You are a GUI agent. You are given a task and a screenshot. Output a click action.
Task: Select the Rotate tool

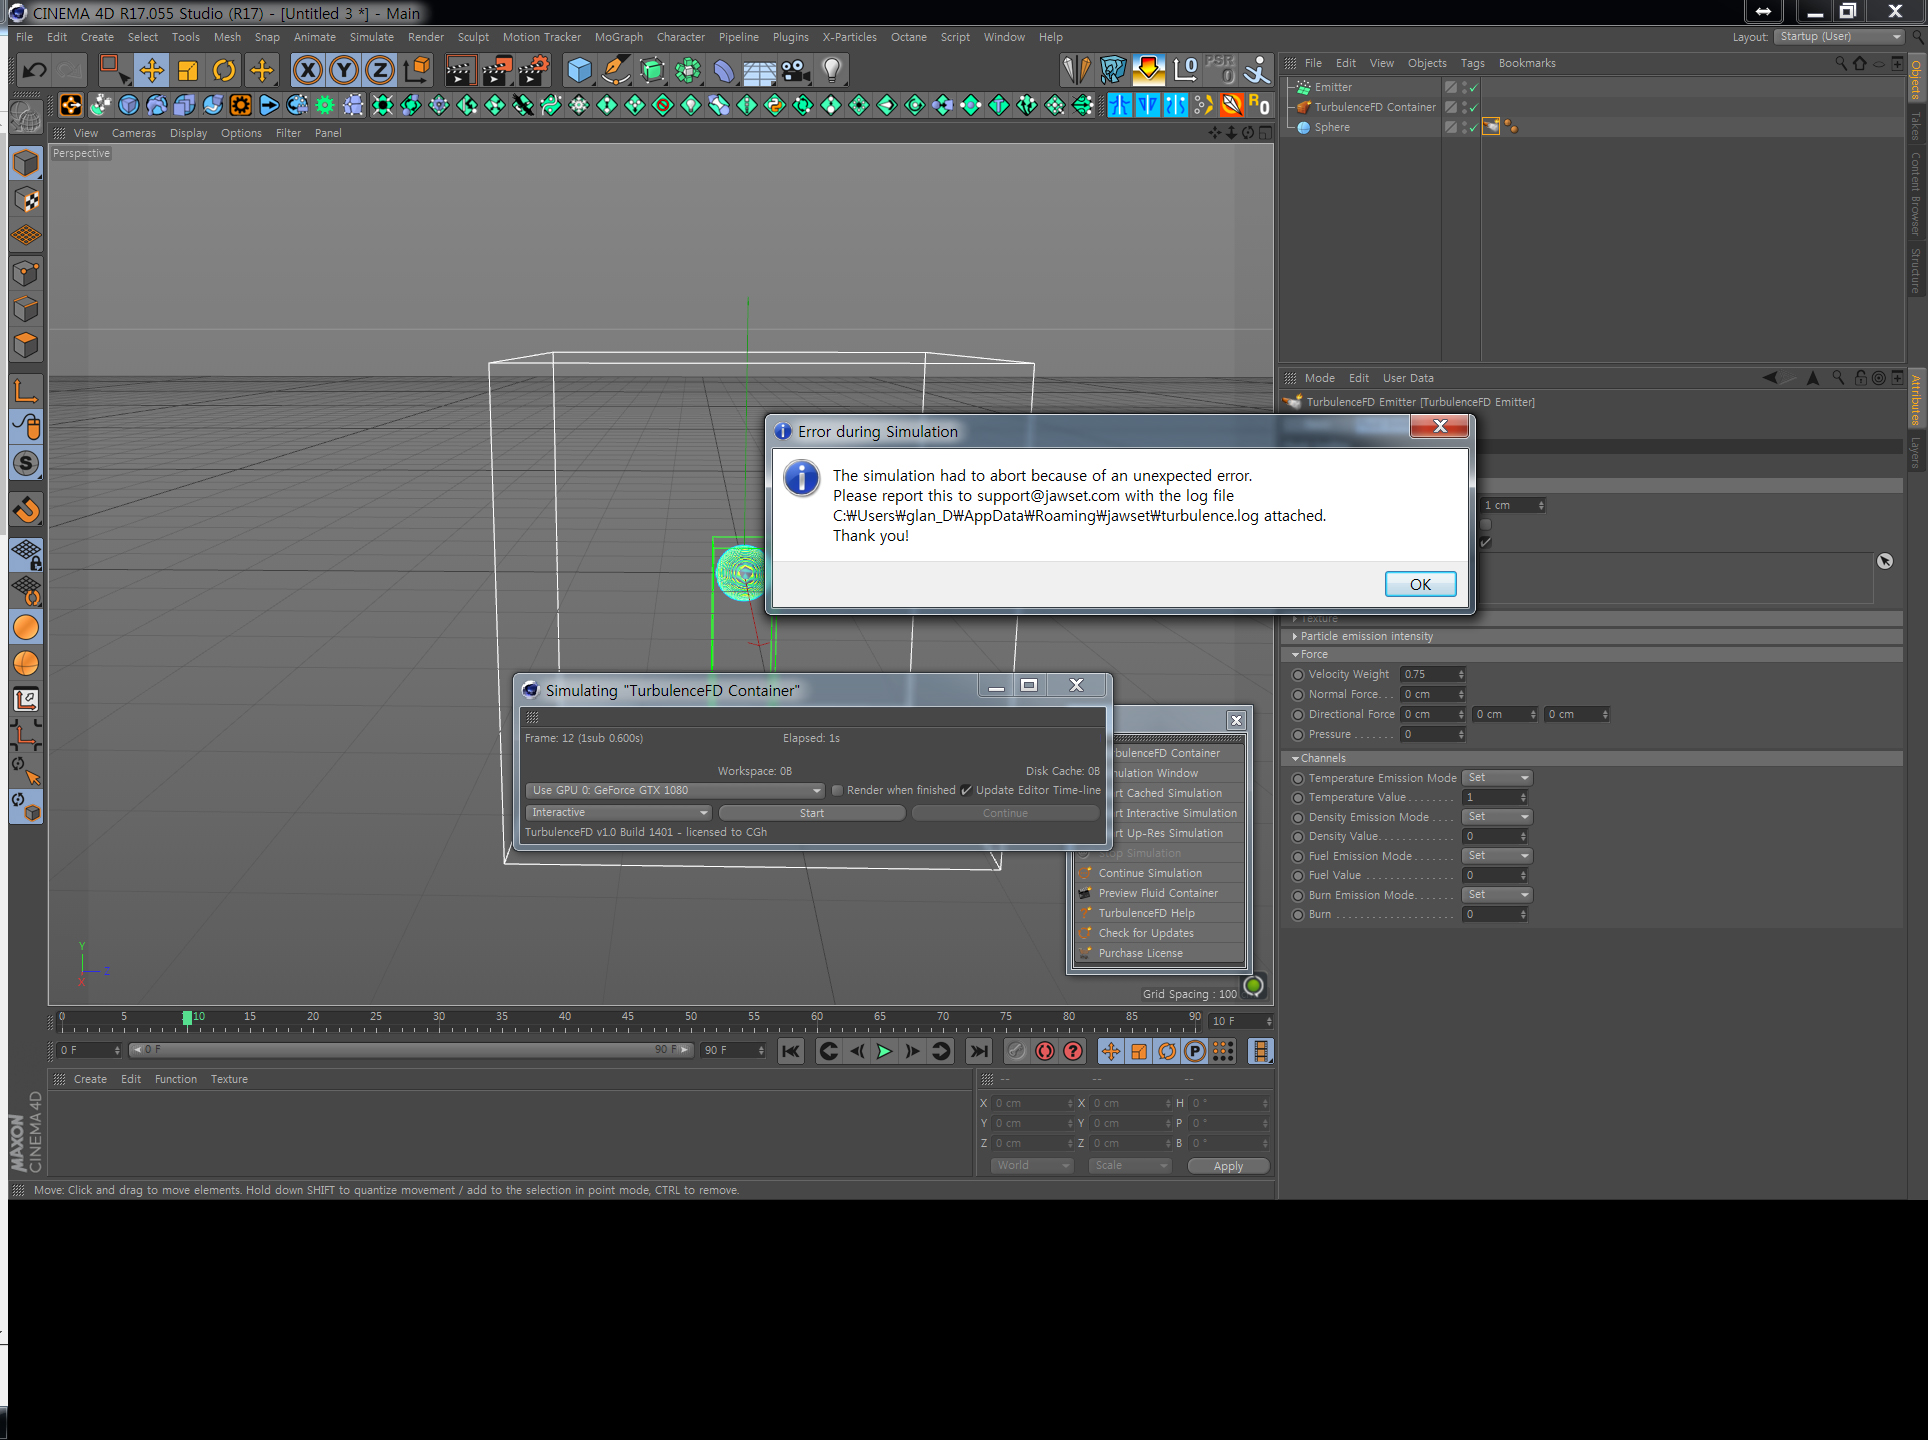[224, 70]
